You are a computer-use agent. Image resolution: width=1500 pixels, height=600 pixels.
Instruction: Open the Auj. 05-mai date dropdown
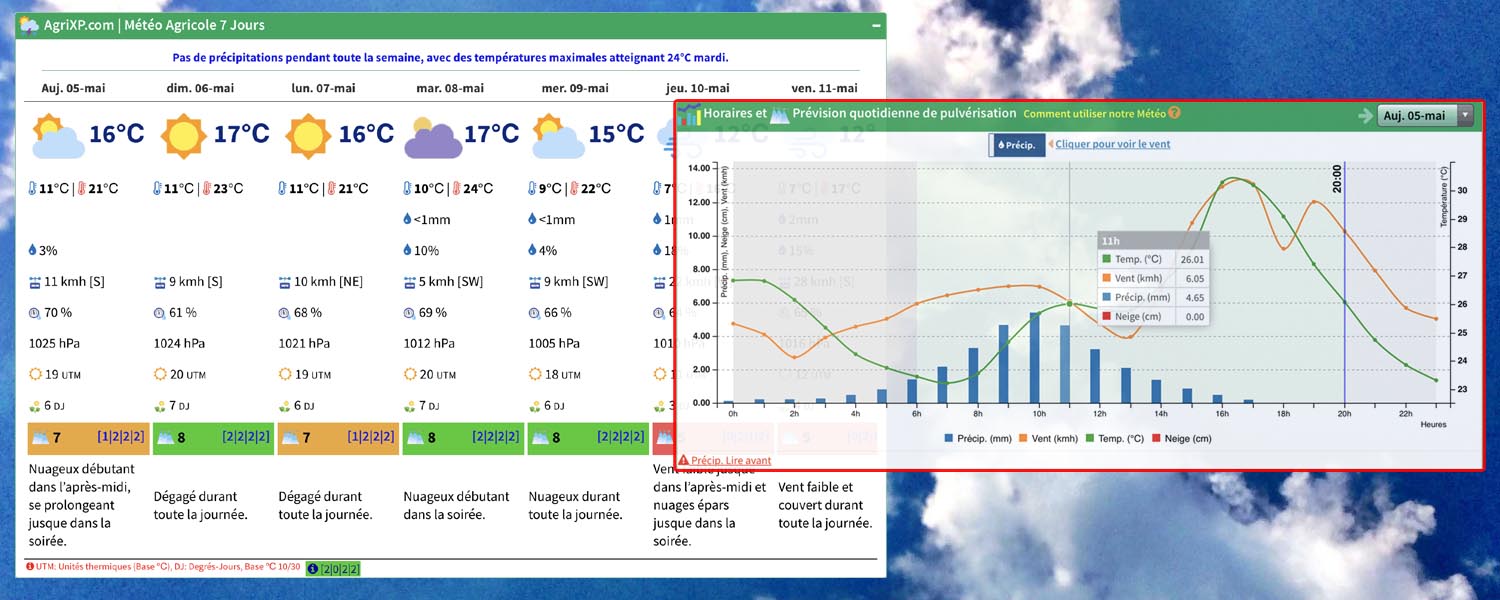1424,115
